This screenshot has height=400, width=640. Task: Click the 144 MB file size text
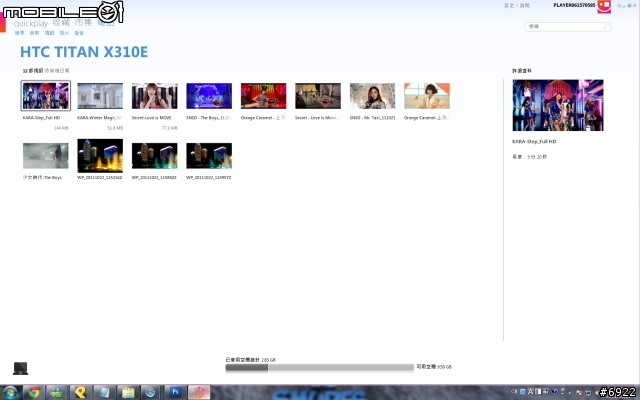(x=61, y=128)
